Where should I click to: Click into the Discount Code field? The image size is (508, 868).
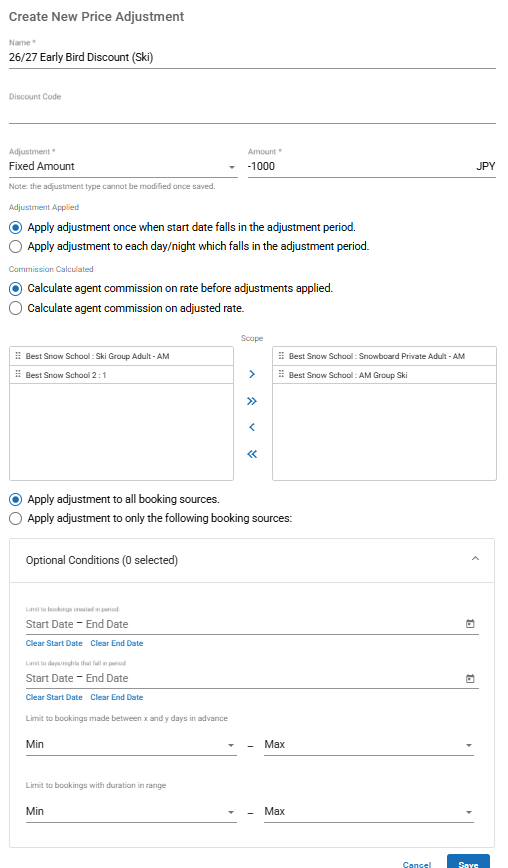[252, 113]
